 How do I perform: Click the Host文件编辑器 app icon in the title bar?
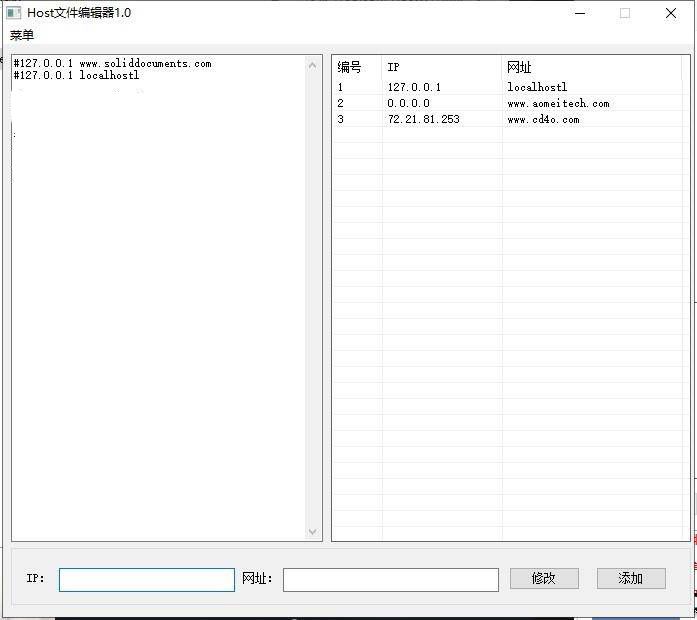coord(14,13)
